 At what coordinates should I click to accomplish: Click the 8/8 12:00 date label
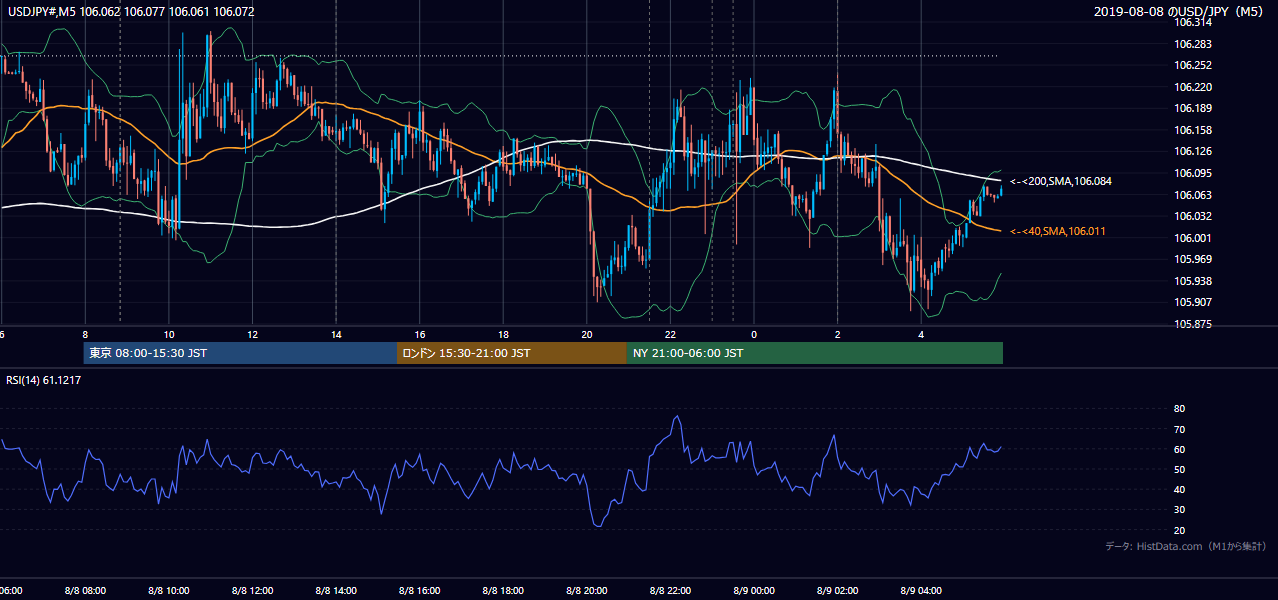253,591
